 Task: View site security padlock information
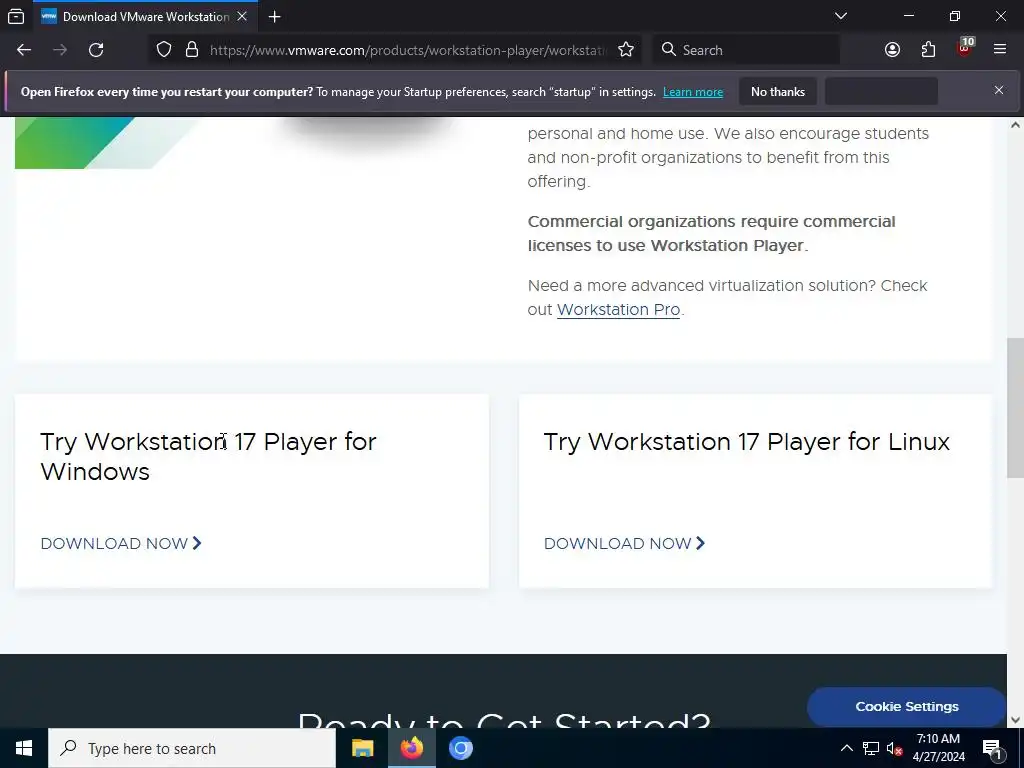coord(191,50)
